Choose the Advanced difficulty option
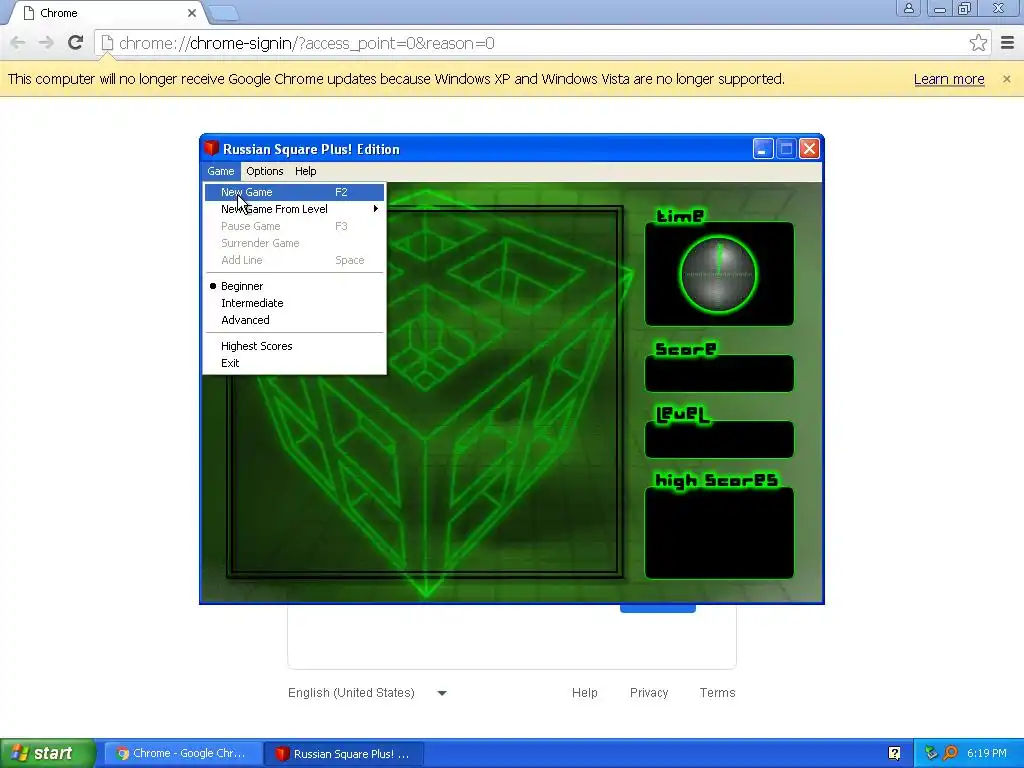 tap(295, 320)
